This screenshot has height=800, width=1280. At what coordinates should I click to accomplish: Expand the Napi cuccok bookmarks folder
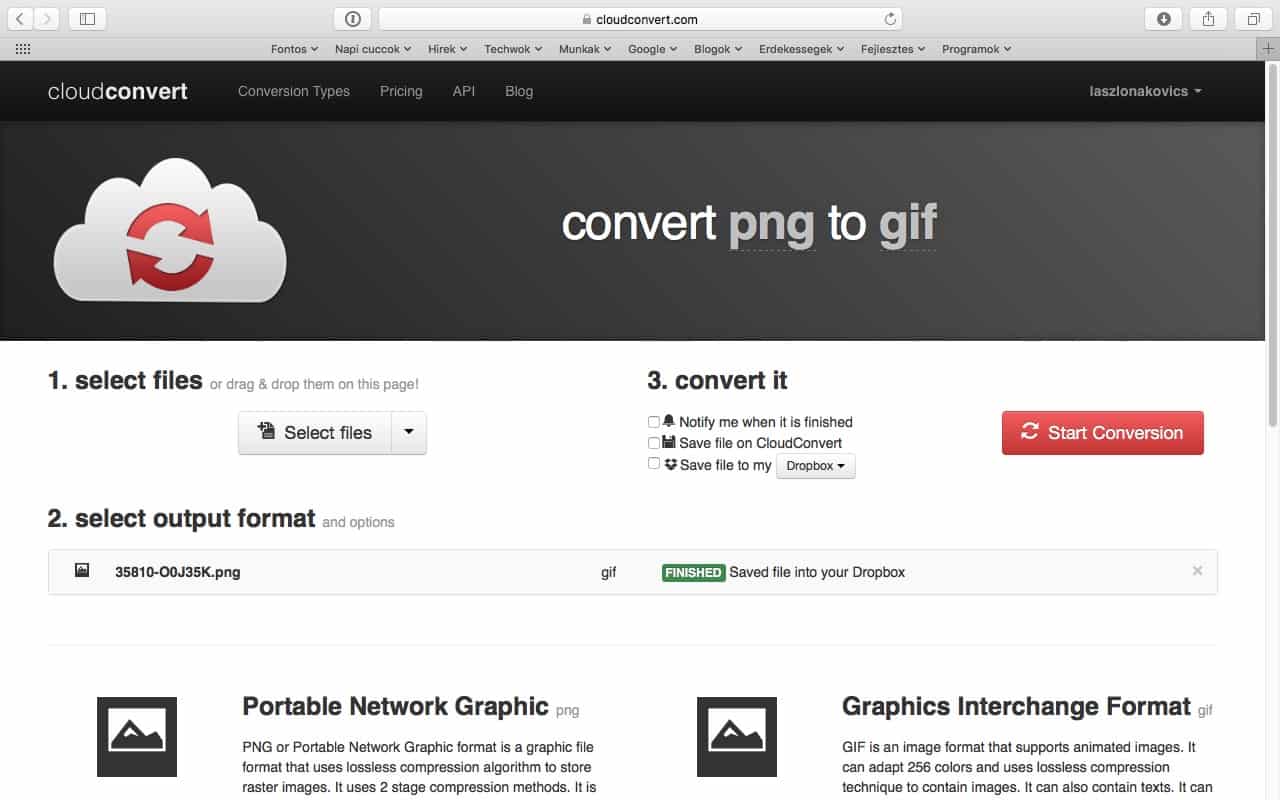(373, 48)
